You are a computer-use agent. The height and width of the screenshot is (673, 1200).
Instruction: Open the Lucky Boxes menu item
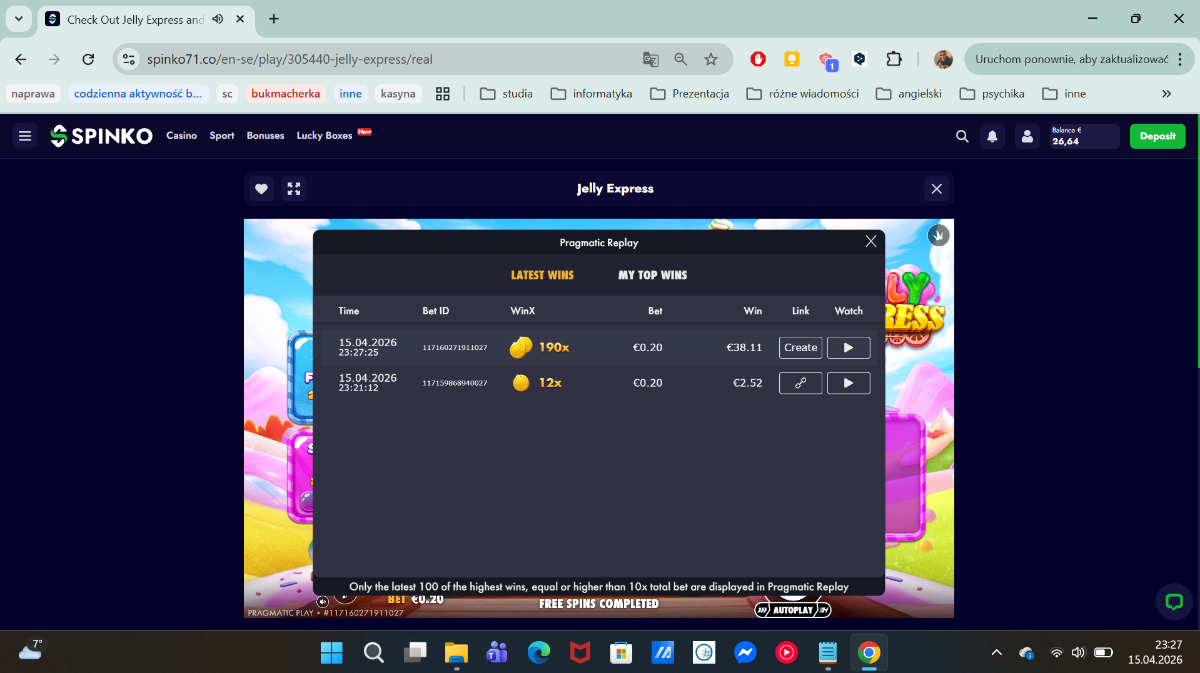(324, 136)
